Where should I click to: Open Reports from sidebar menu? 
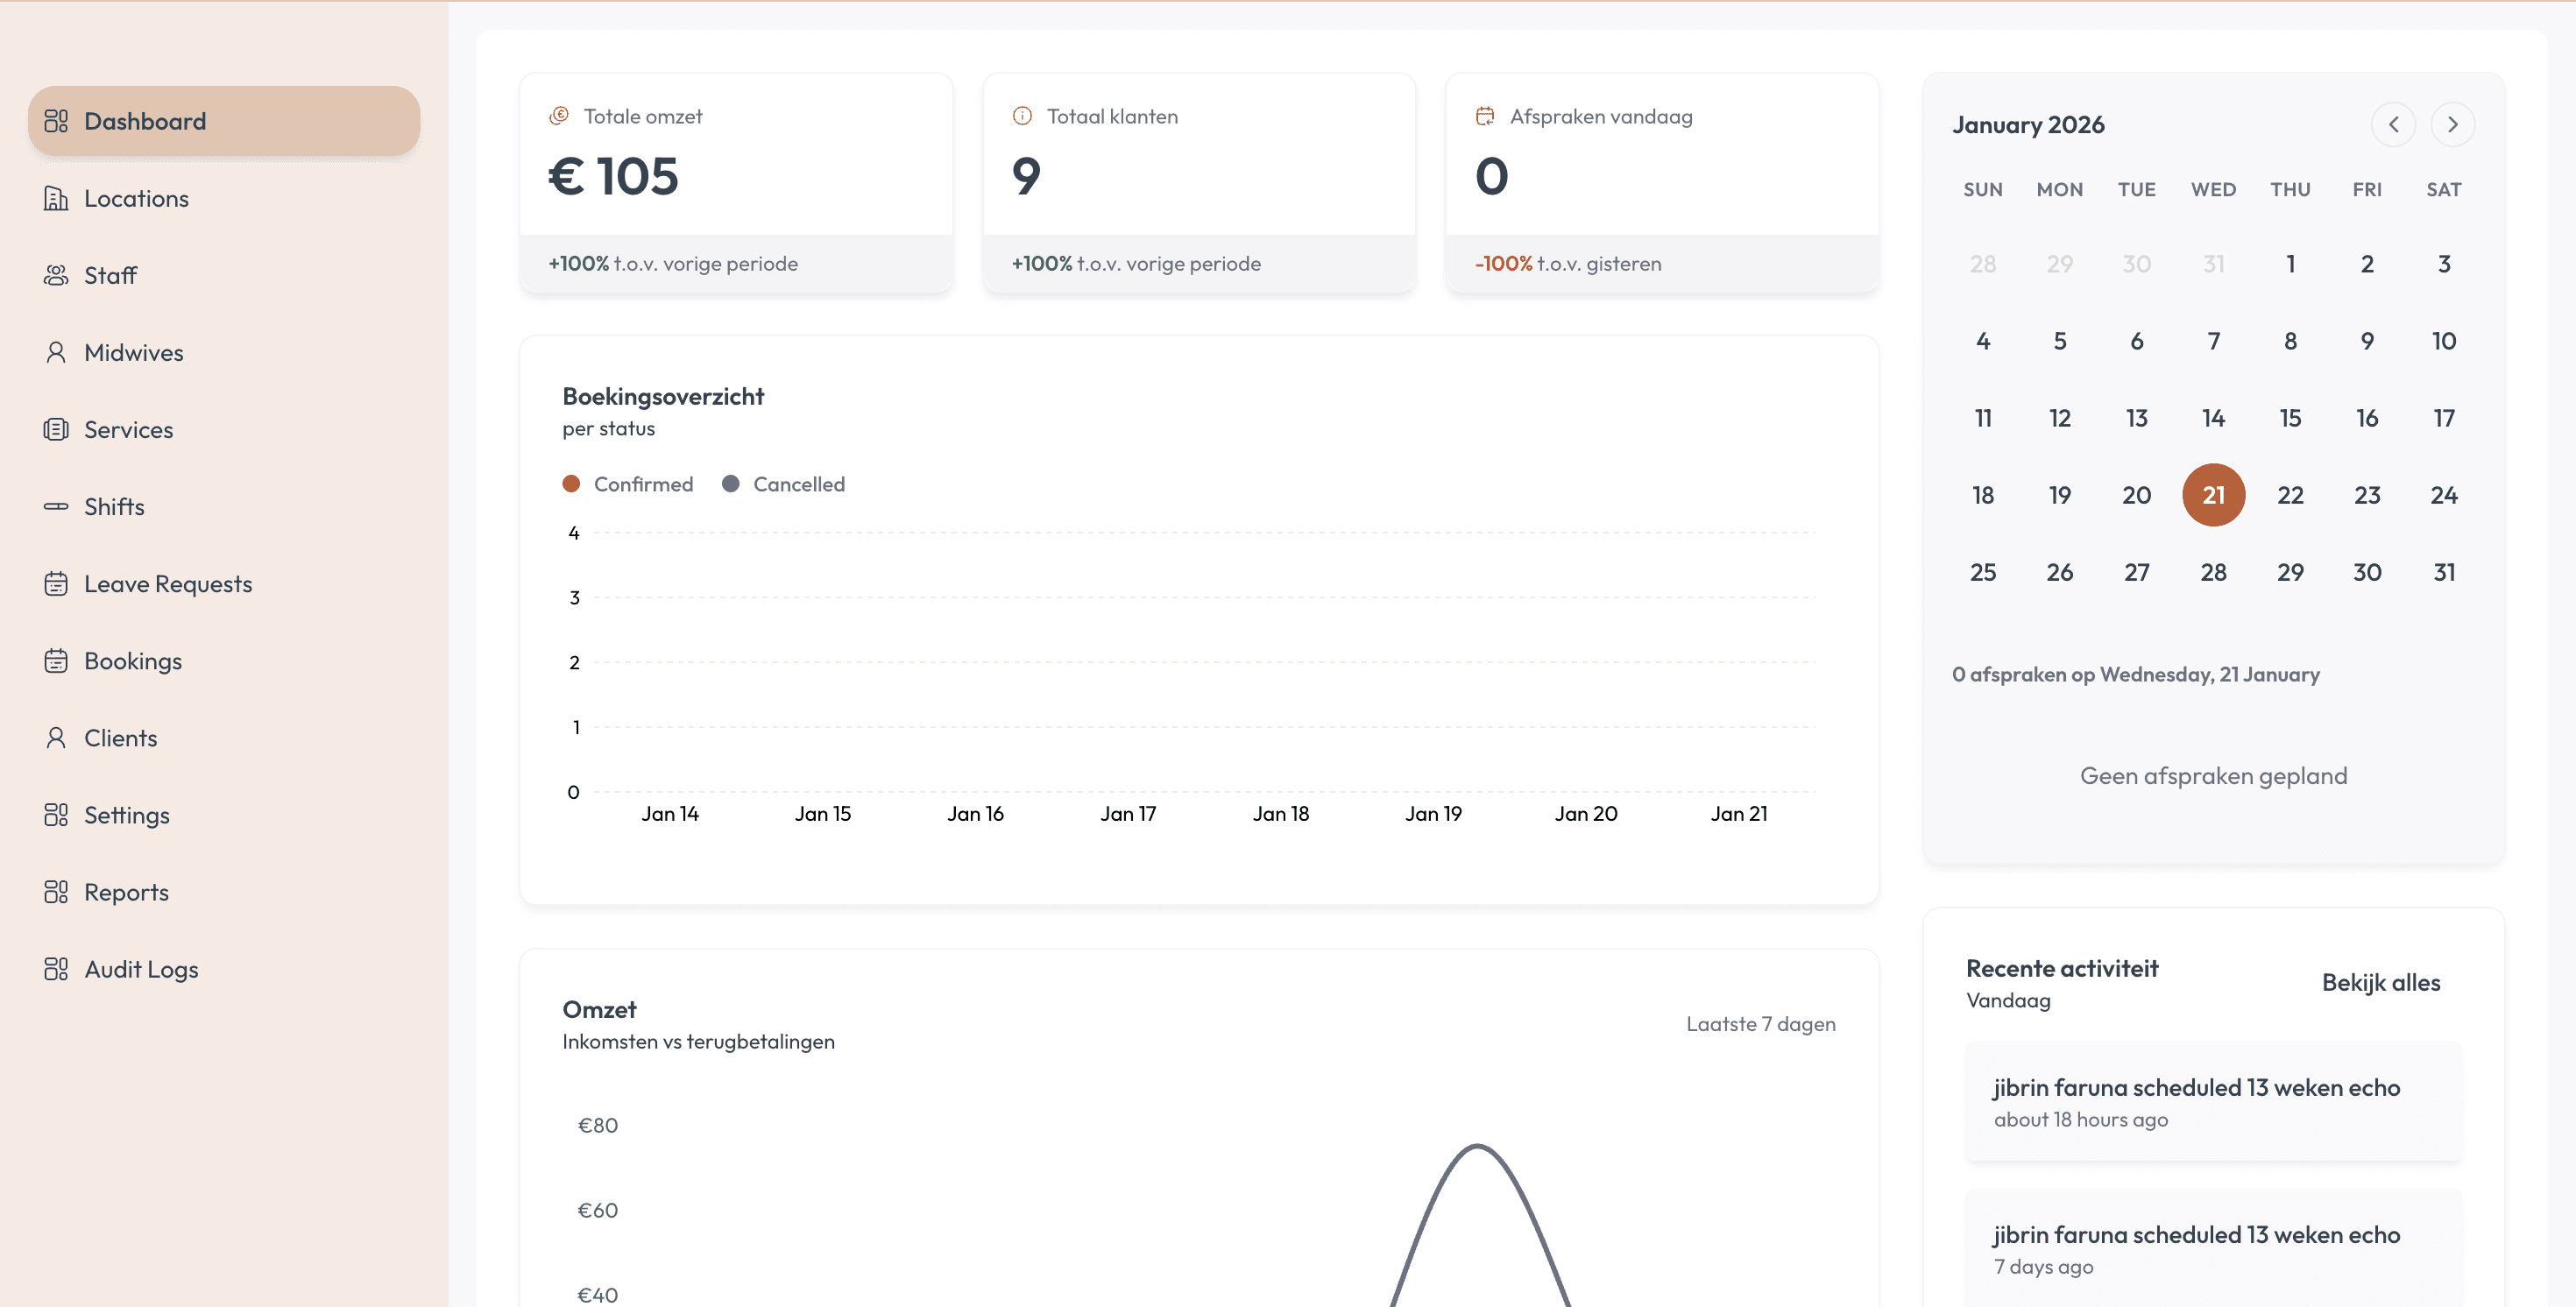tap(126, 891)
